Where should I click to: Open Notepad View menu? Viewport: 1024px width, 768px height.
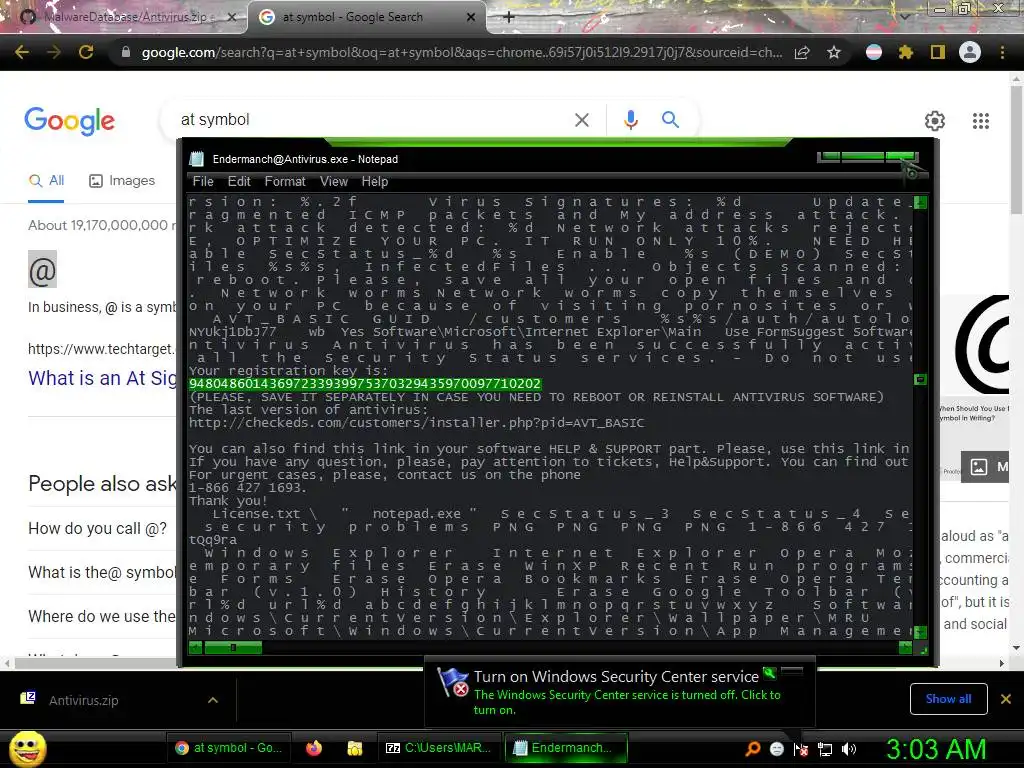point(334,182)
